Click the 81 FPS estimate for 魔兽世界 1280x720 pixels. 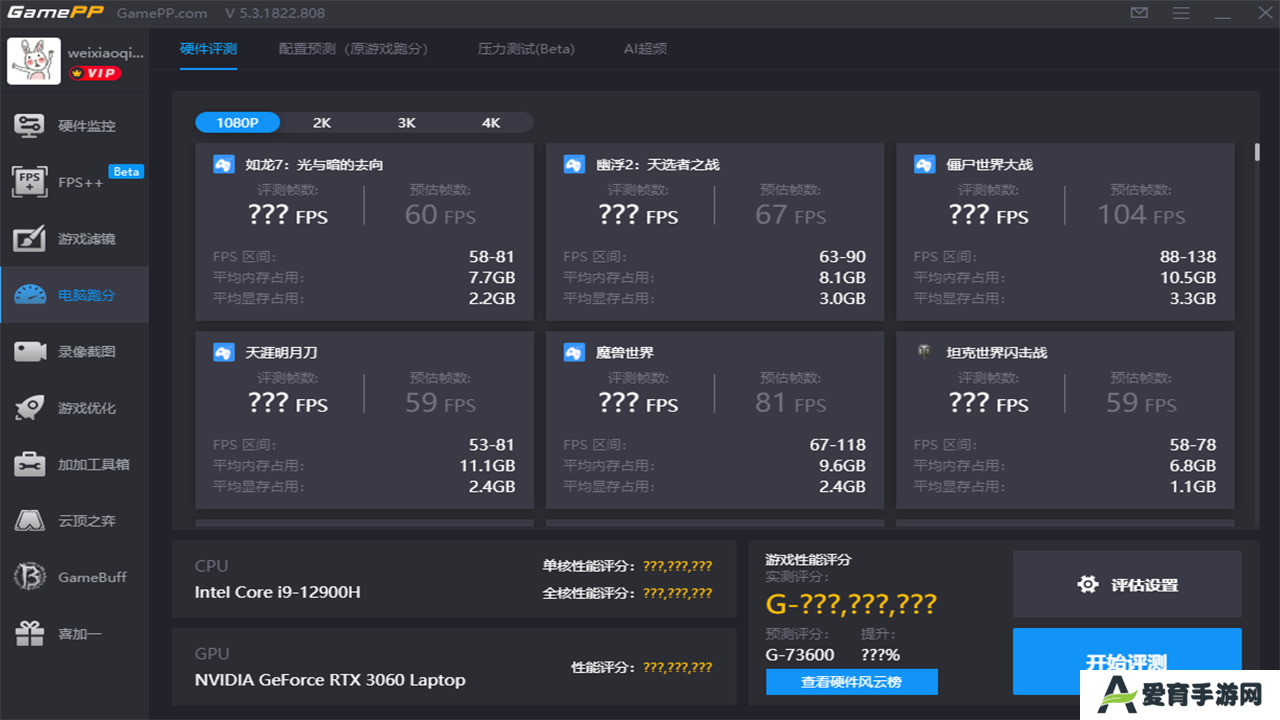791,403
